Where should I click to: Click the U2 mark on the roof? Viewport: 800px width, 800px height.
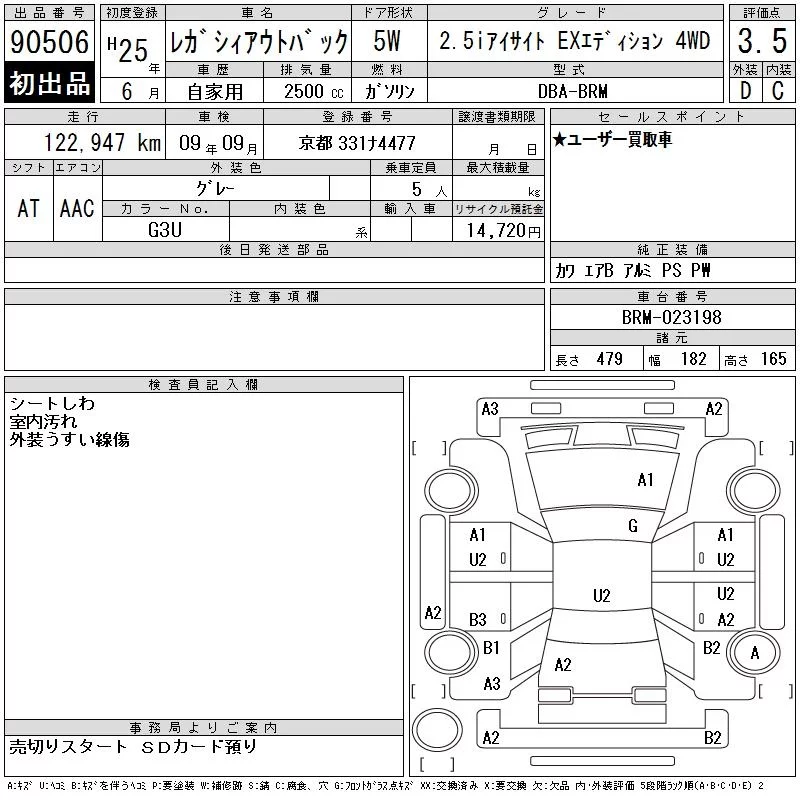tap(602, 595)
